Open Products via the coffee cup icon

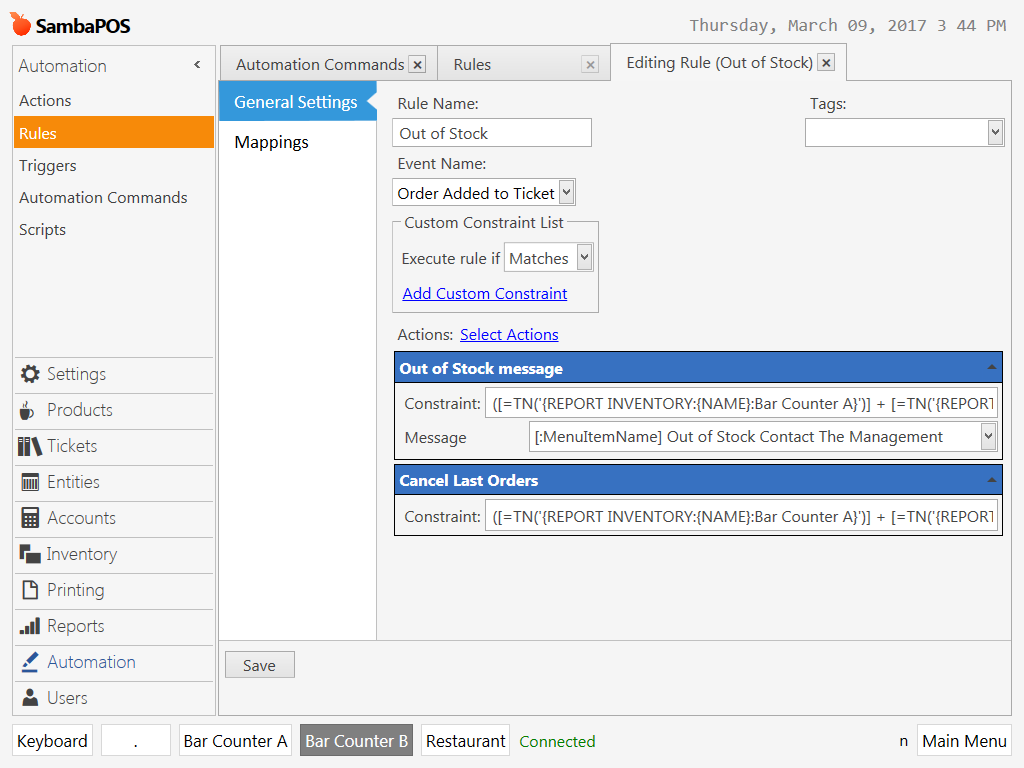coord(30,410)
